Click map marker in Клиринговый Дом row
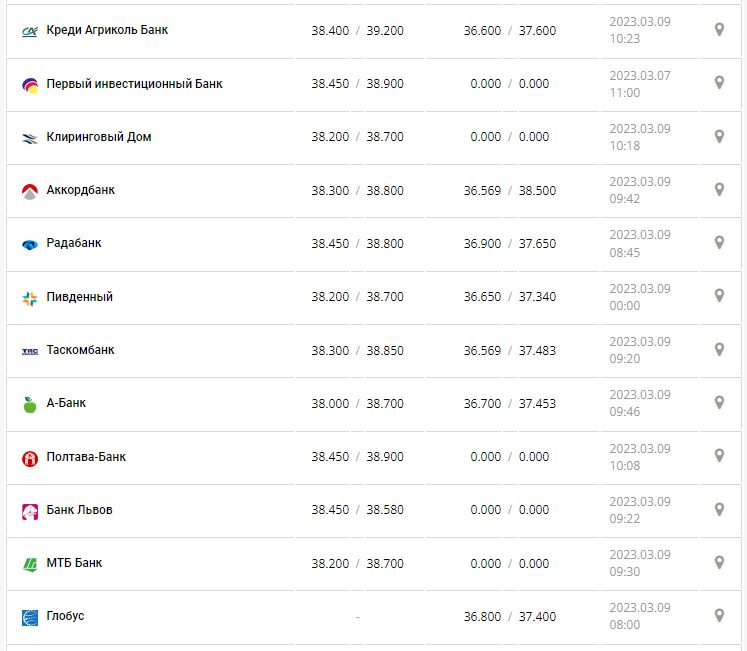The image size is (747, 651). (x=718, y=136)
